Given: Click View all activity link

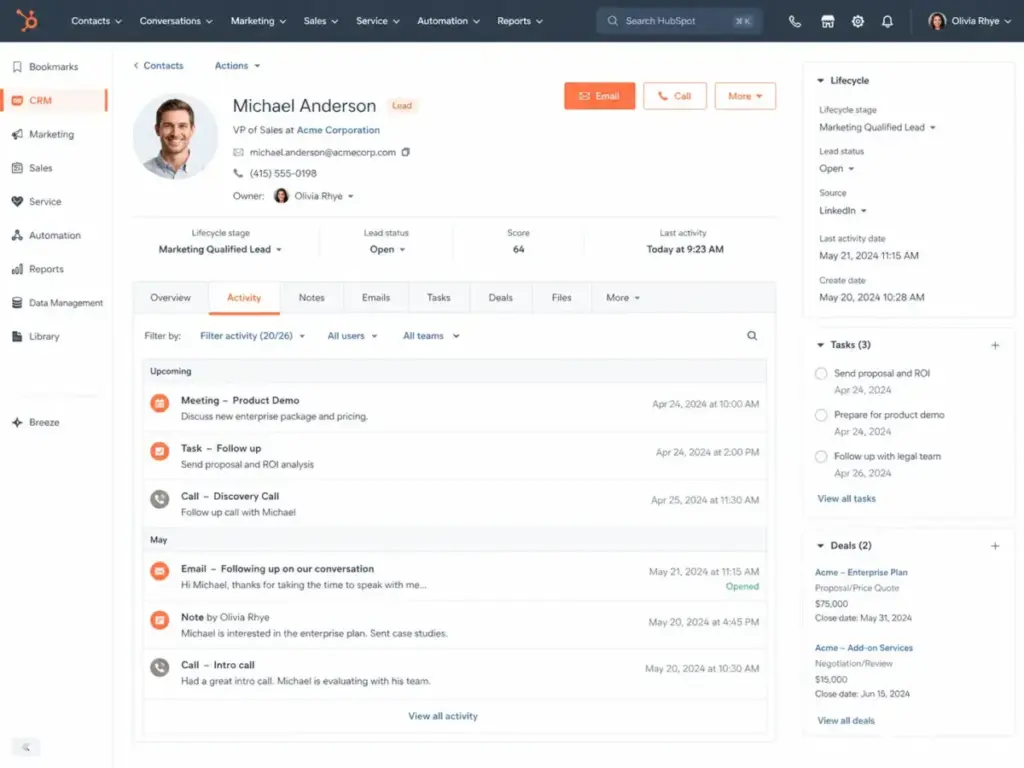Looking at the screenshot, I should 443,716.
